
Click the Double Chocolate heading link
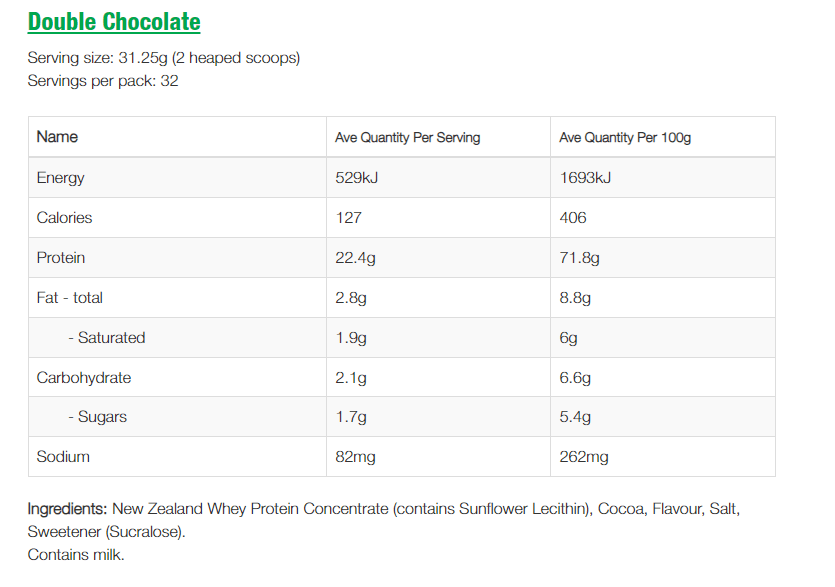tap(114, 22)
